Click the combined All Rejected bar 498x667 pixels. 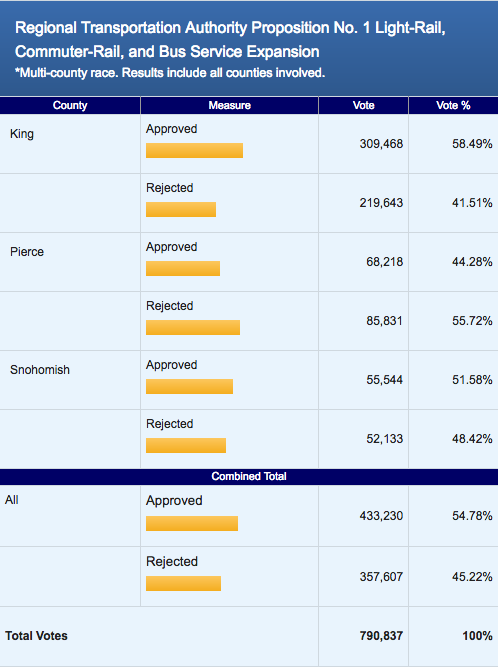[183, 584]
